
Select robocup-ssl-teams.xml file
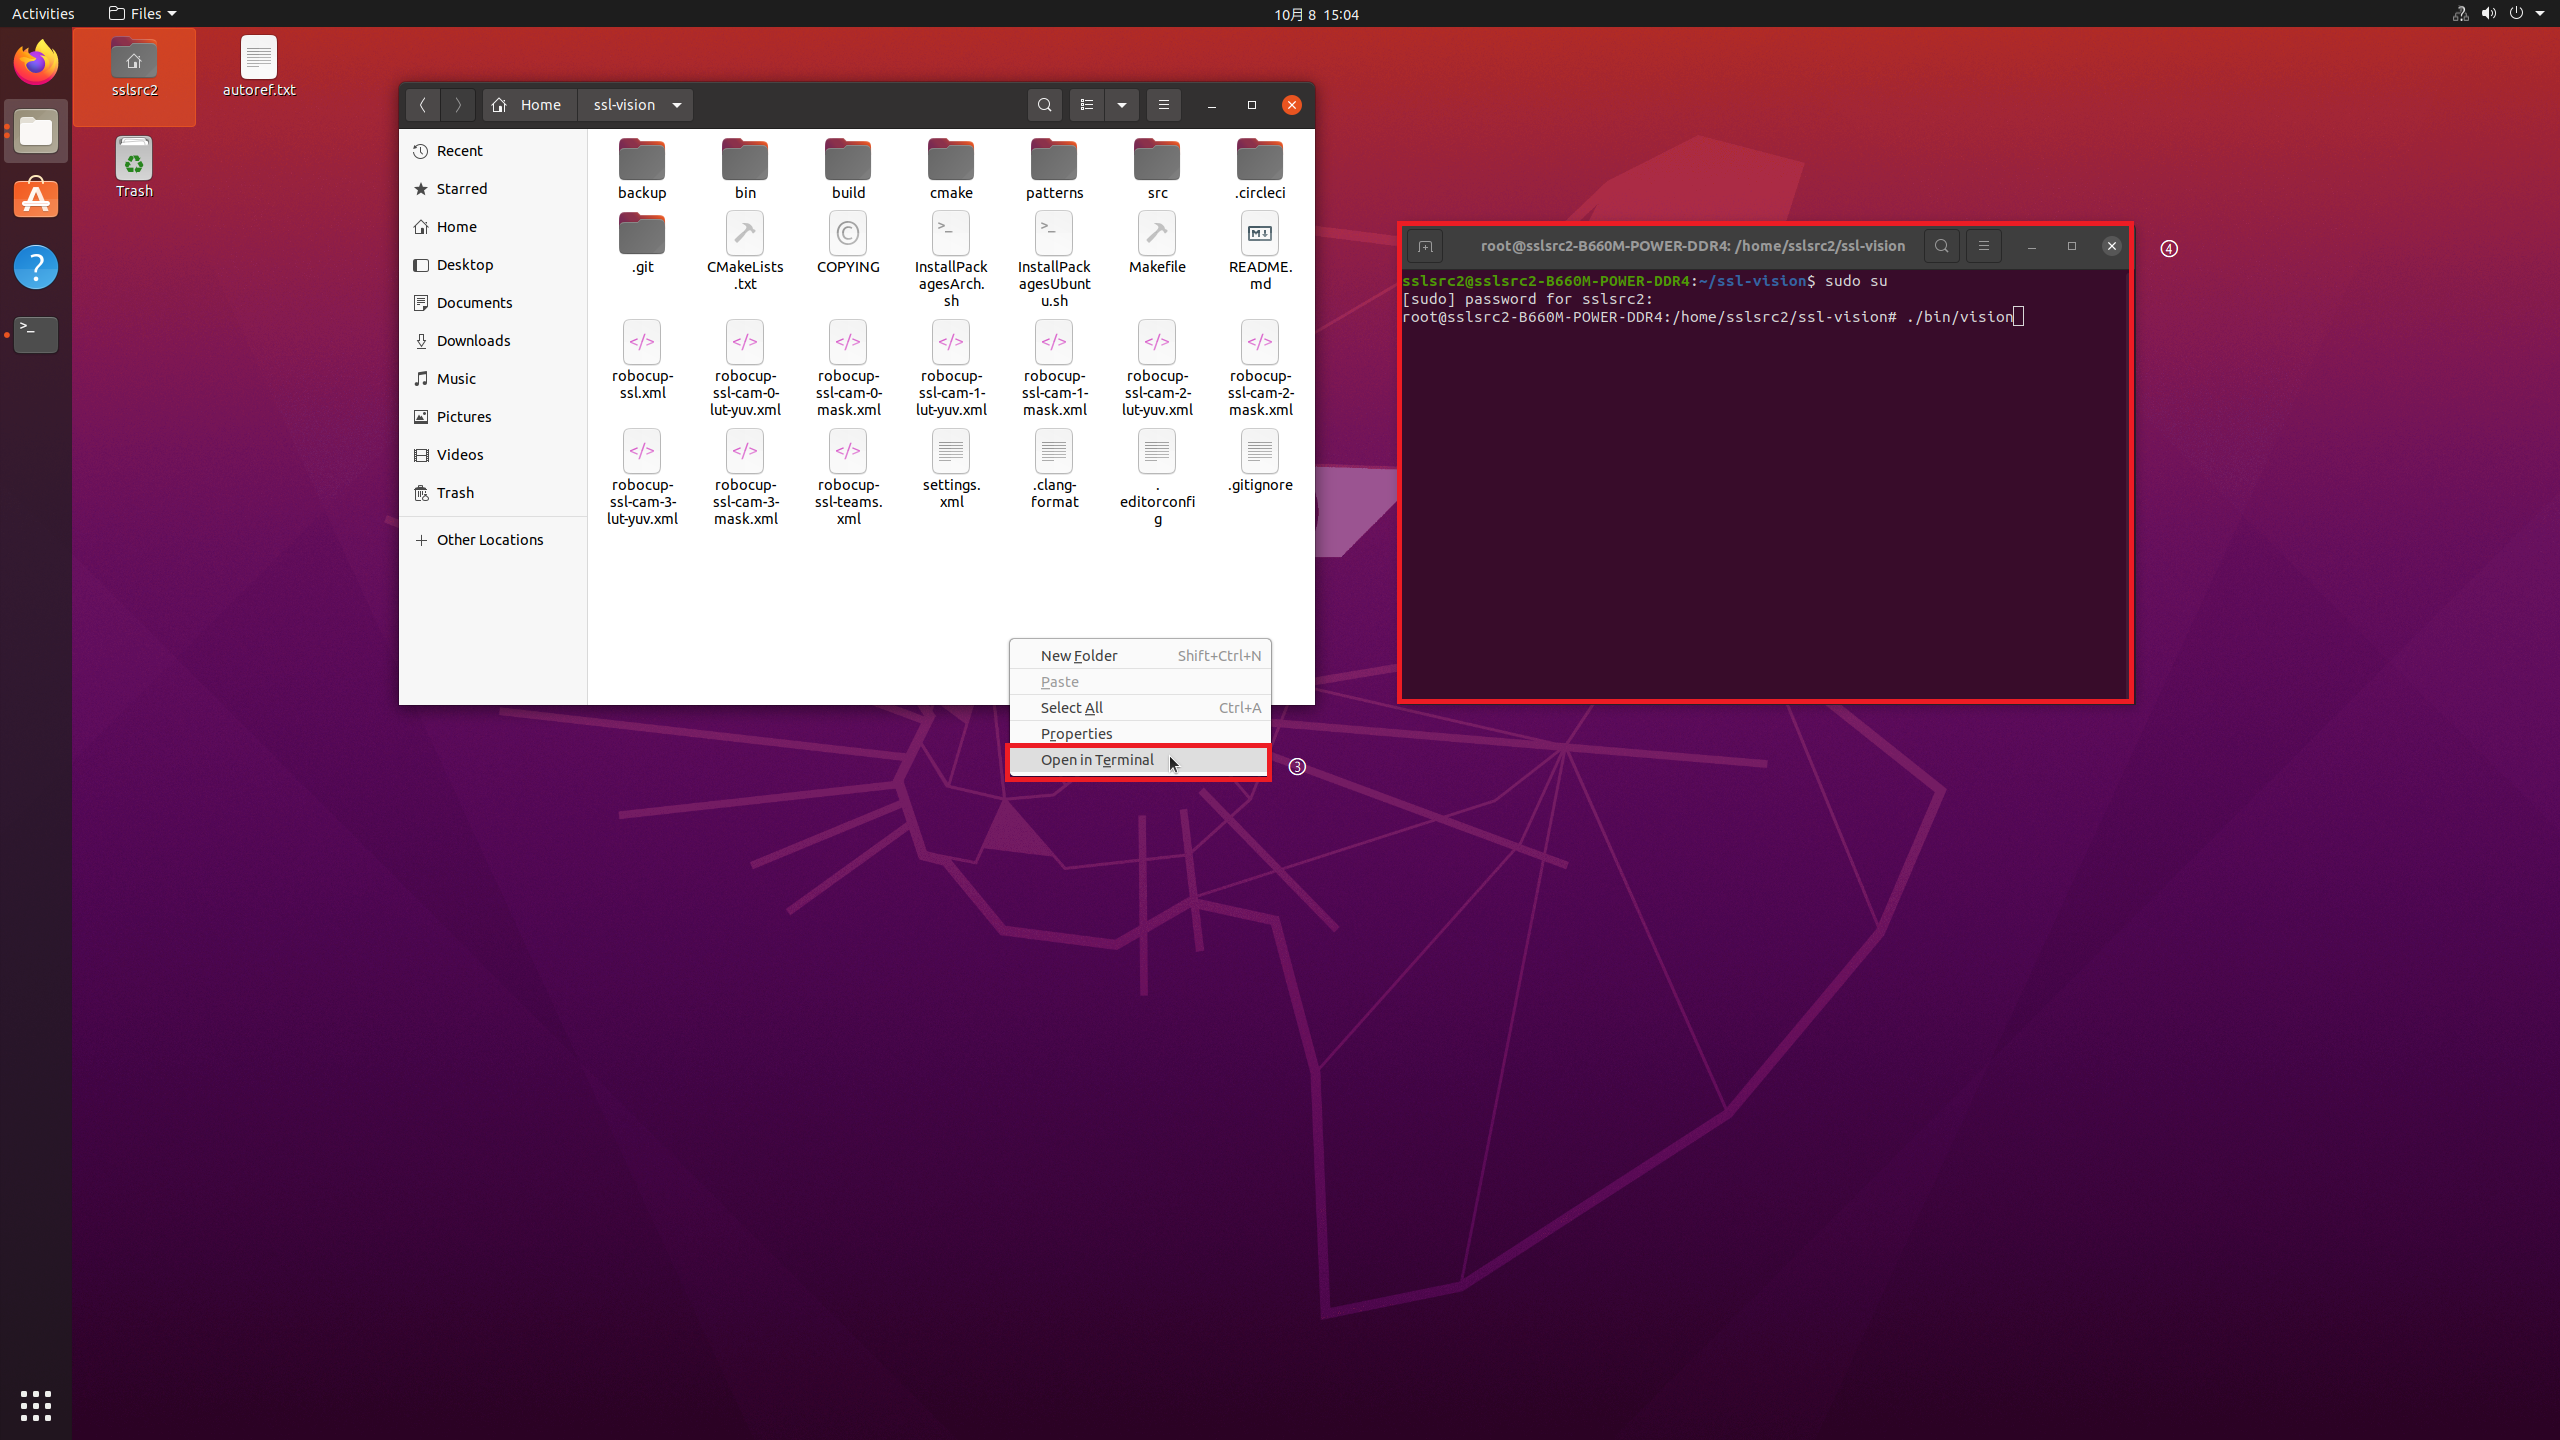(848, 478)
